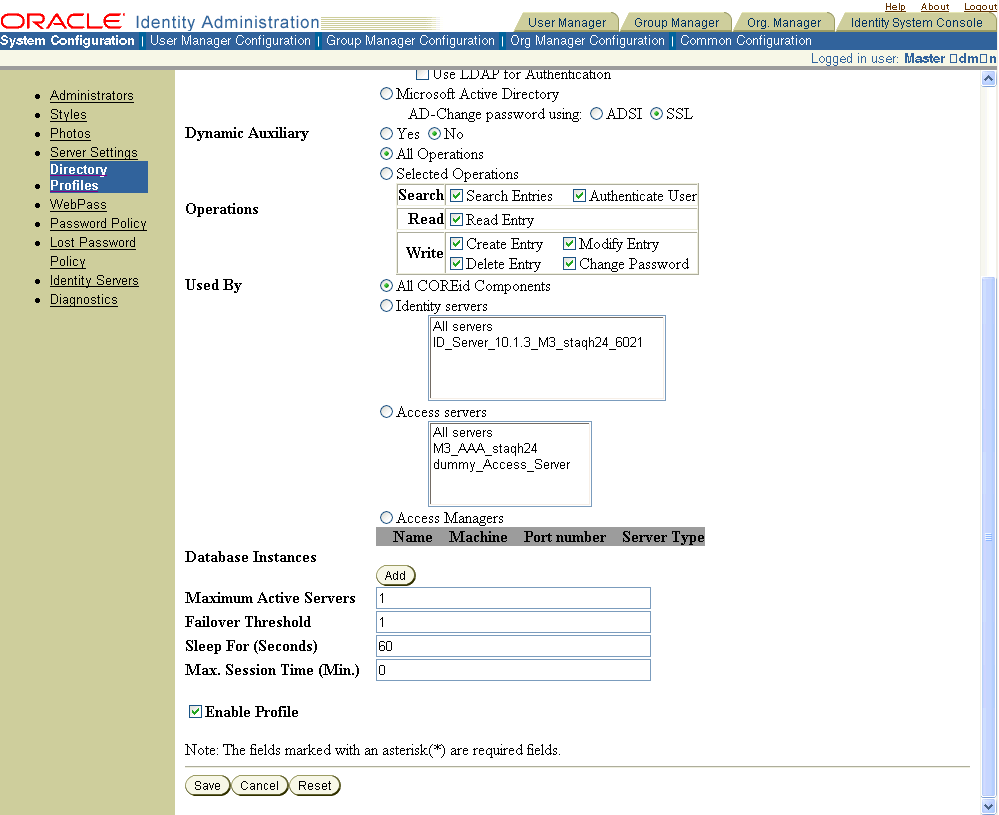Select All COREid Components radio button
Viewport: 999px width, 815px height.
point(386,285)
